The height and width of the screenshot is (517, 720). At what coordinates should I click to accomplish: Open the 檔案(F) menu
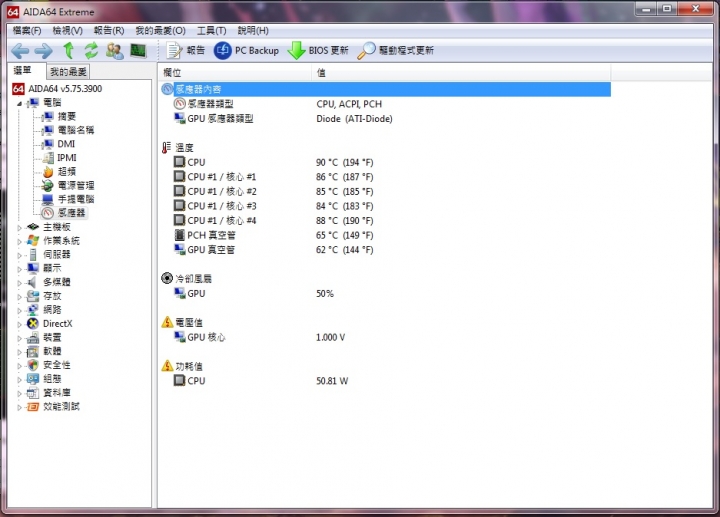click(27, 31)
